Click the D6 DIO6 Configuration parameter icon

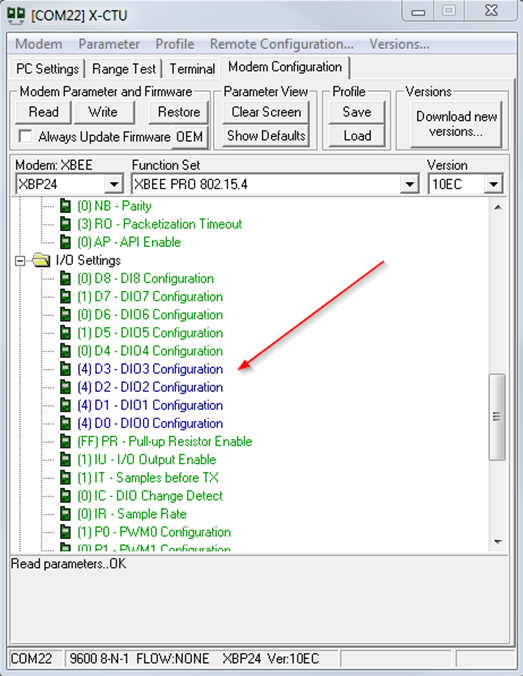[65, 315]
